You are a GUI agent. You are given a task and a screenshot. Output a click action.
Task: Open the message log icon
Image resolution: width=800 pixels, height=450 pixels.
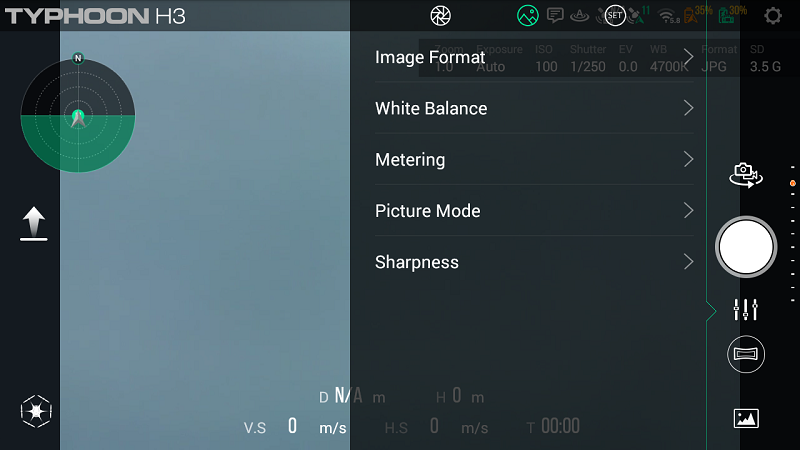tap(555, 16)
